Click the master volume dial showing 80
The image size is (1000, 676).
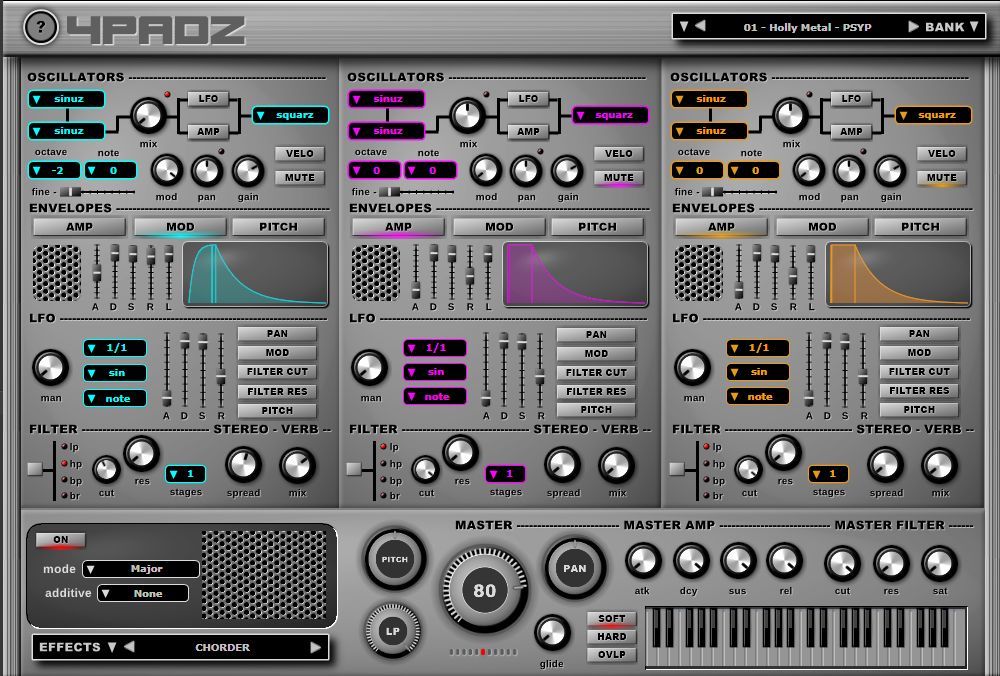(485, 590)
